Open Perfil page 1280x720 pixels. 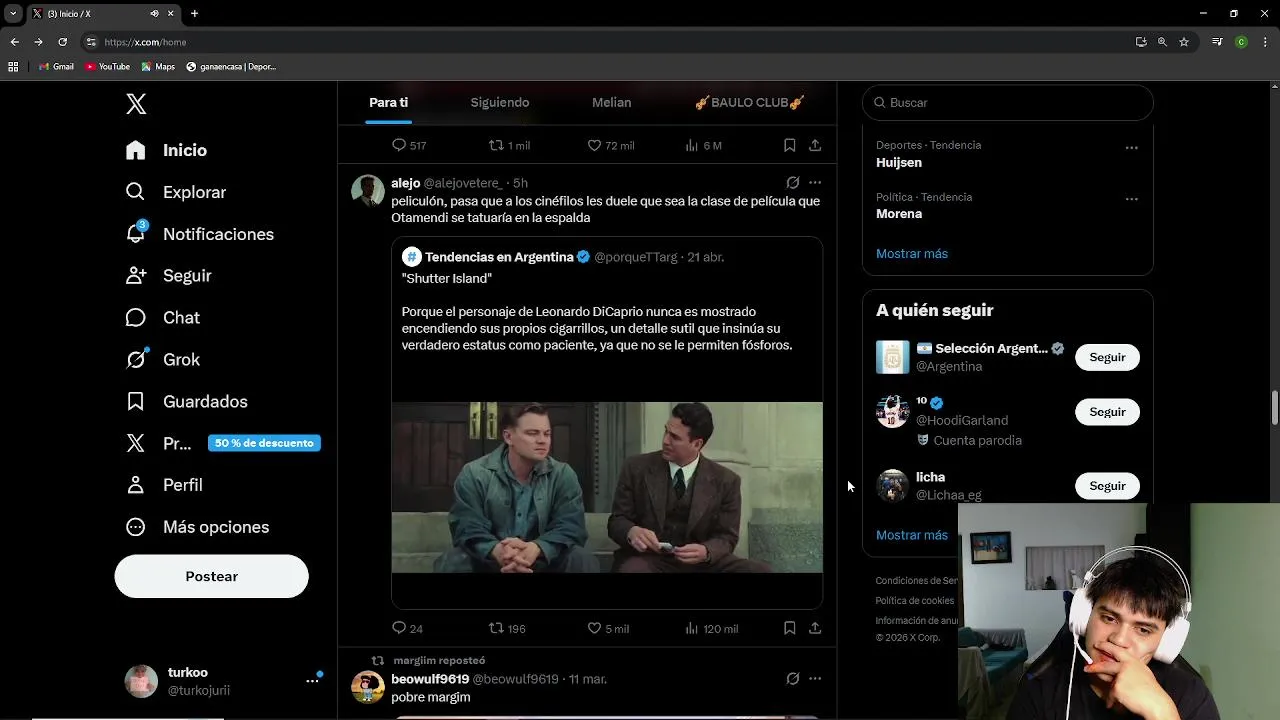(x=164, y=485)
